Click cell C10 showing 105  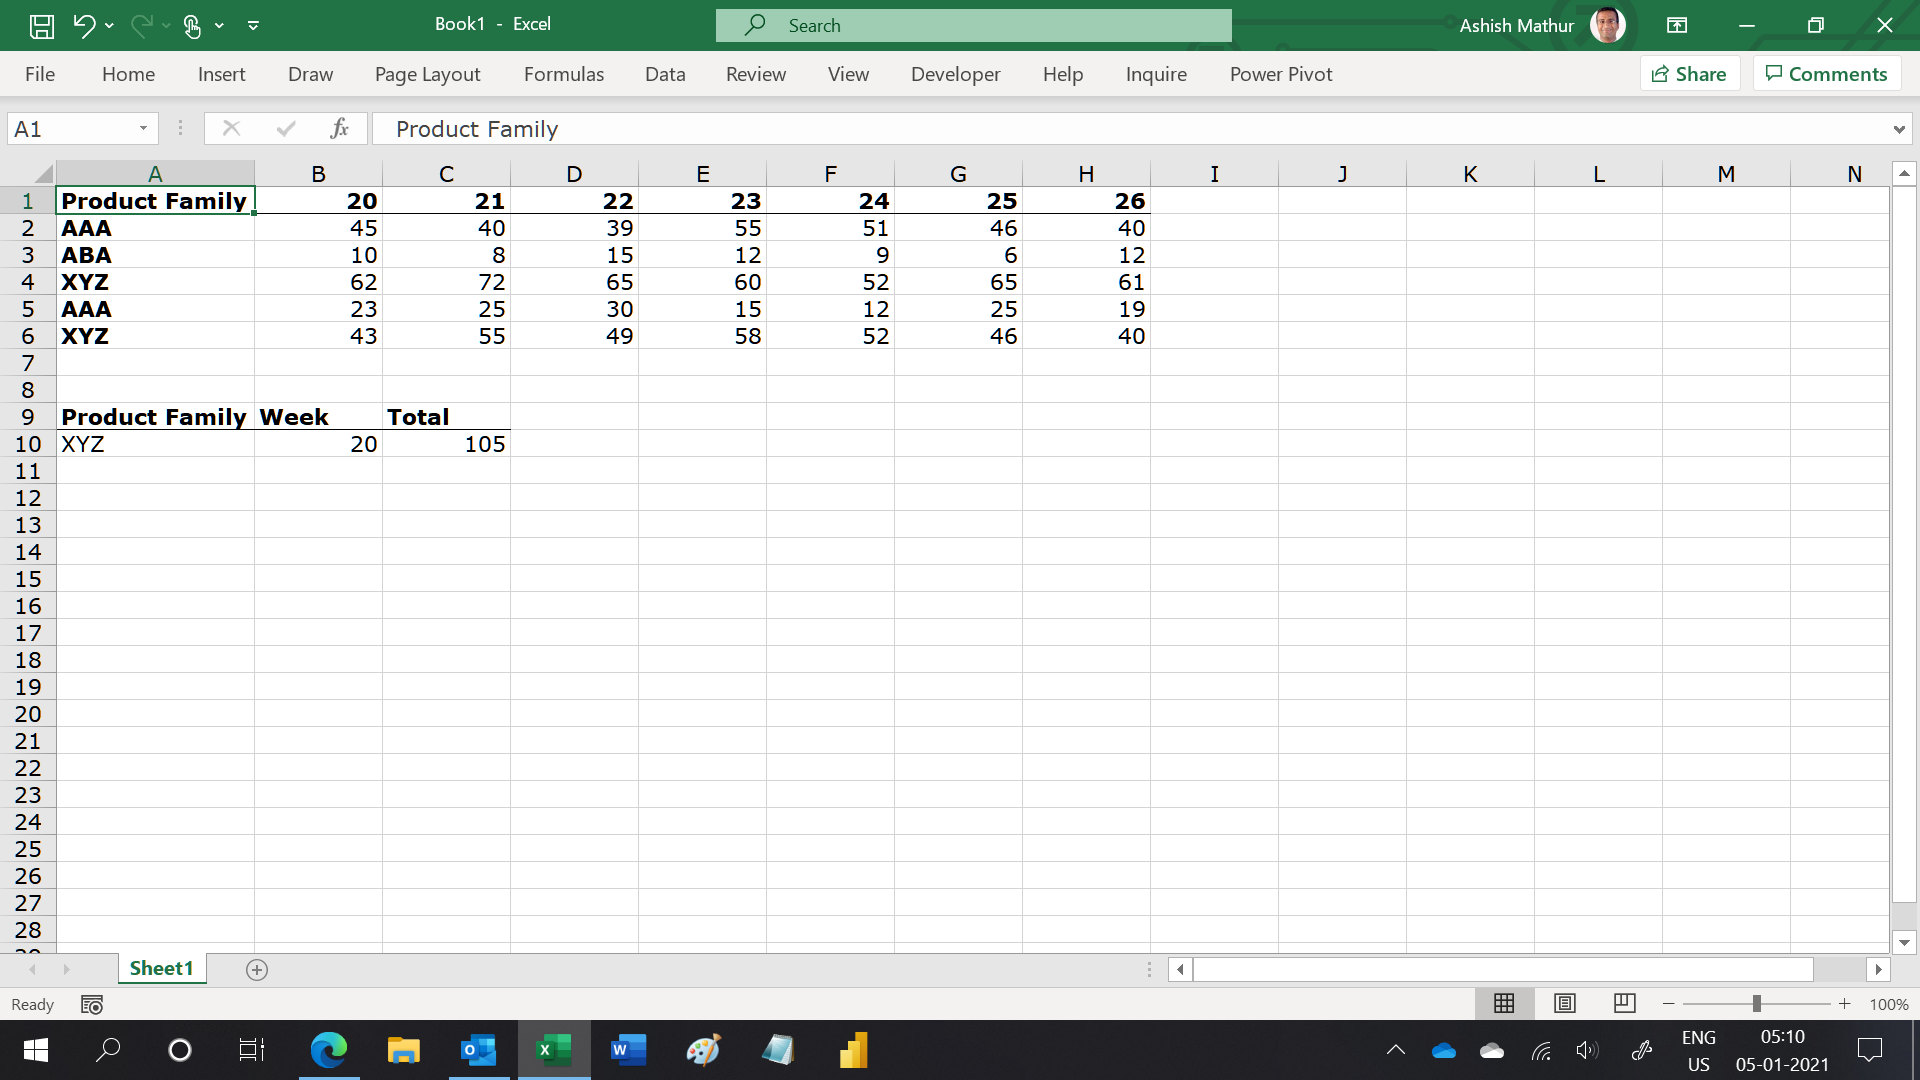click(x=446, y=444)
